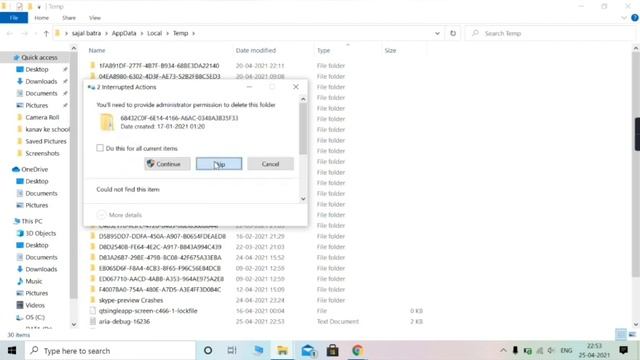Select Camera Roll in sidebar
Viewport: 640px width, 360px height.
point(42,117)
